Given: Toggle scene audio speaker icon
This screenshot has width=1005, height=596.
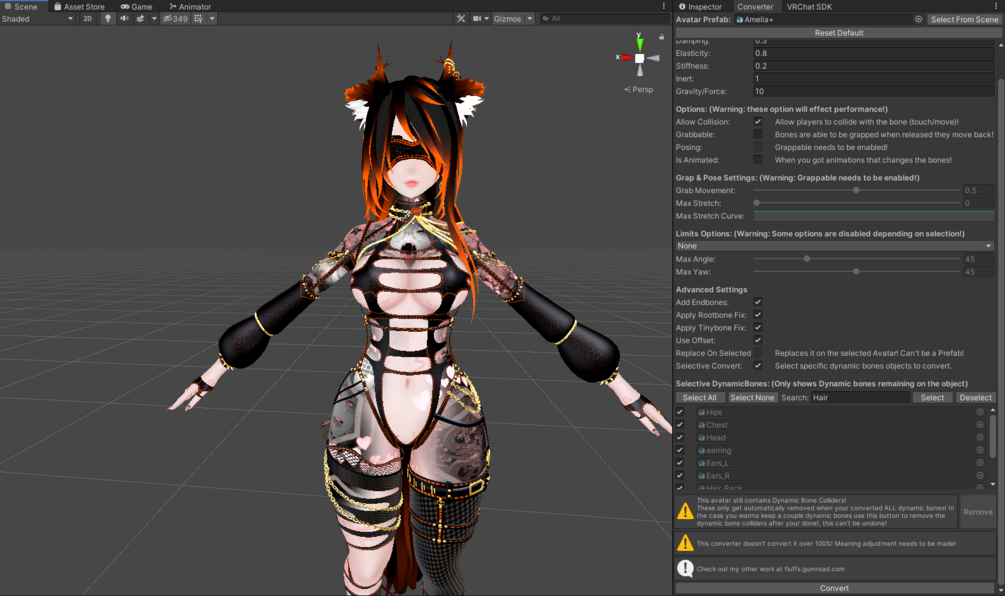Looking at the screenshot, I should pos(124,19).
